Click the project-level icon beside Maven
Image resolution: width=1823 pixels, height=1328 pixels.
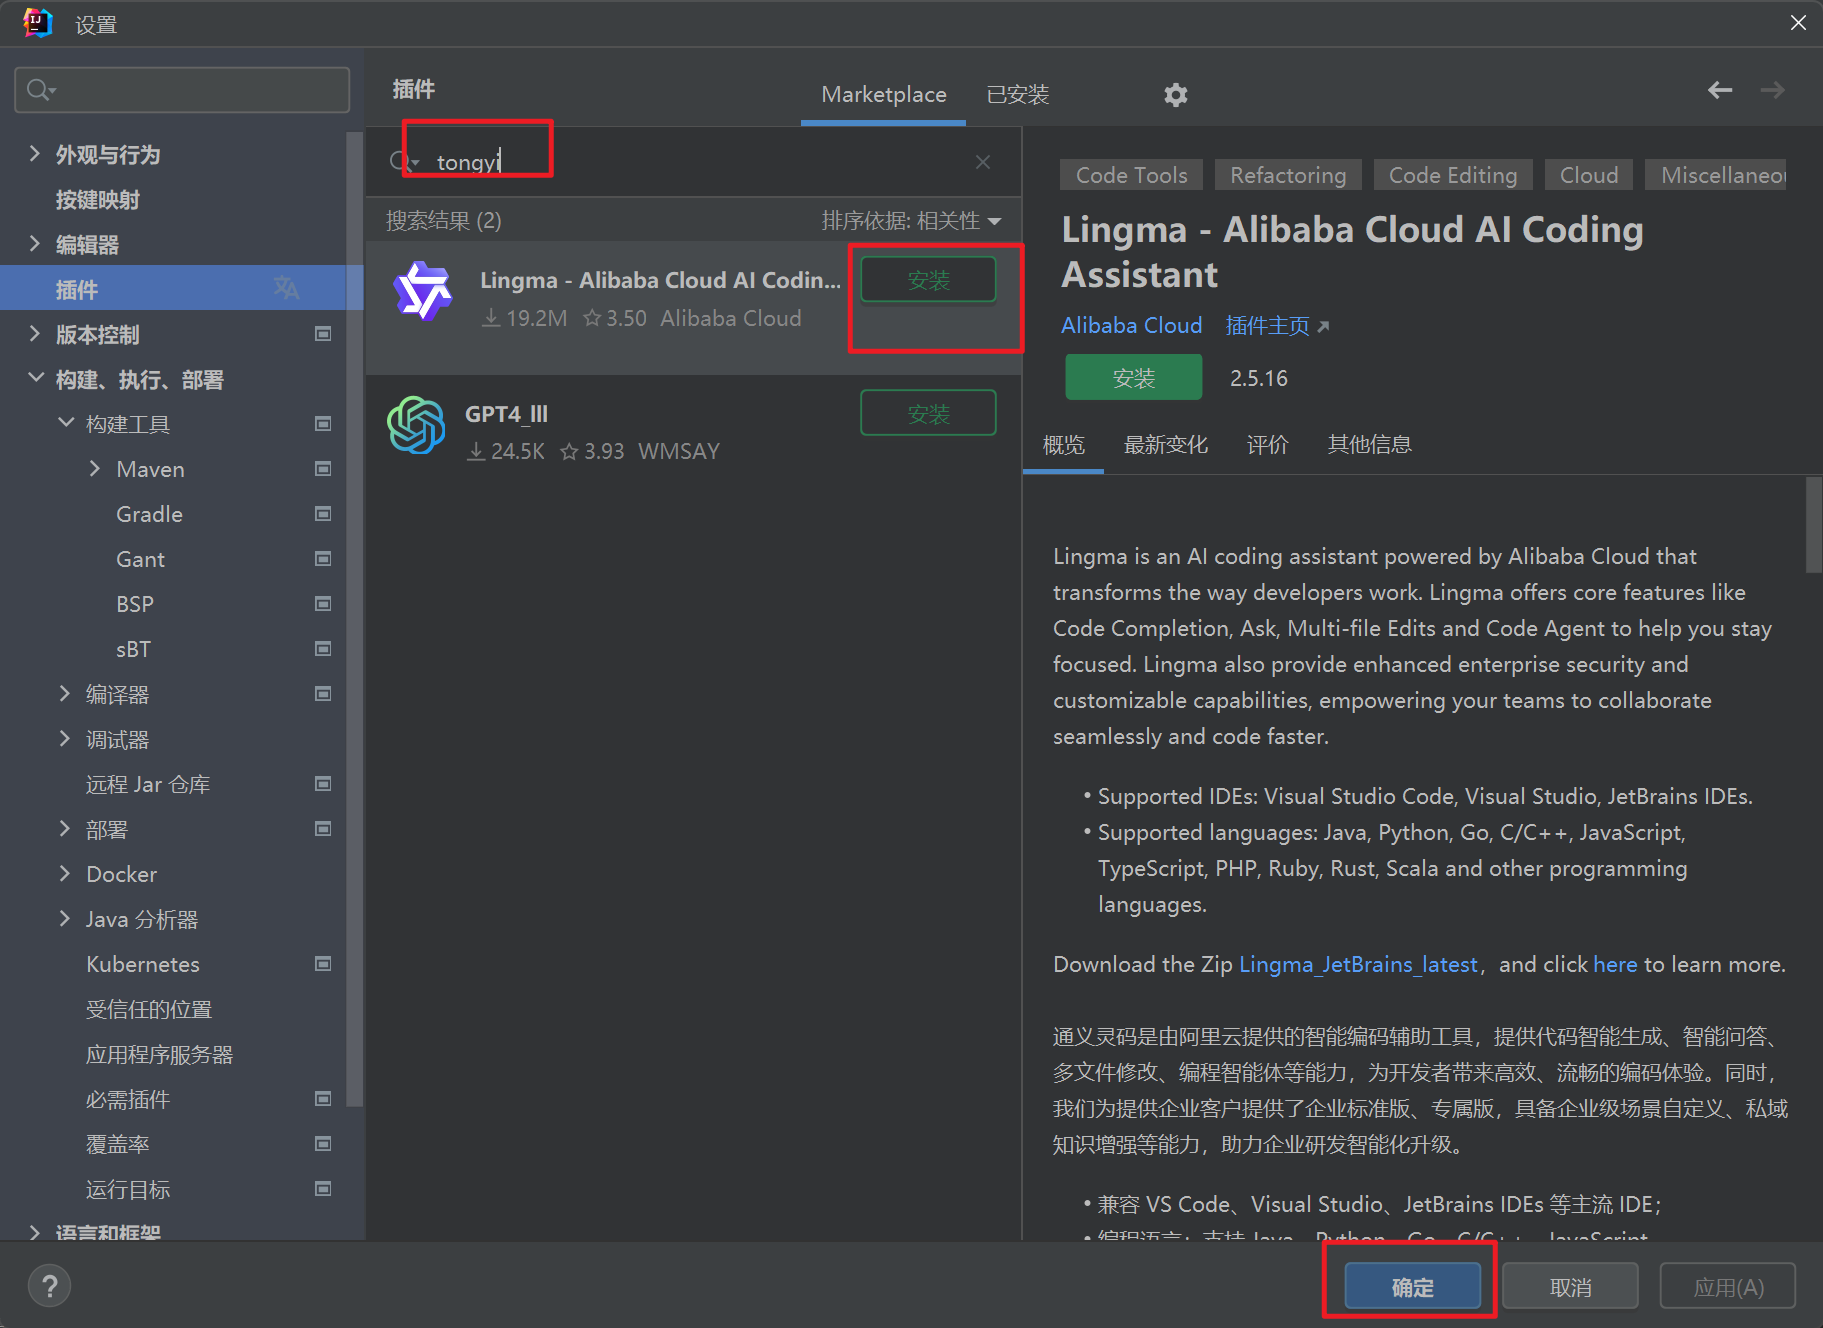coord(323,469)
